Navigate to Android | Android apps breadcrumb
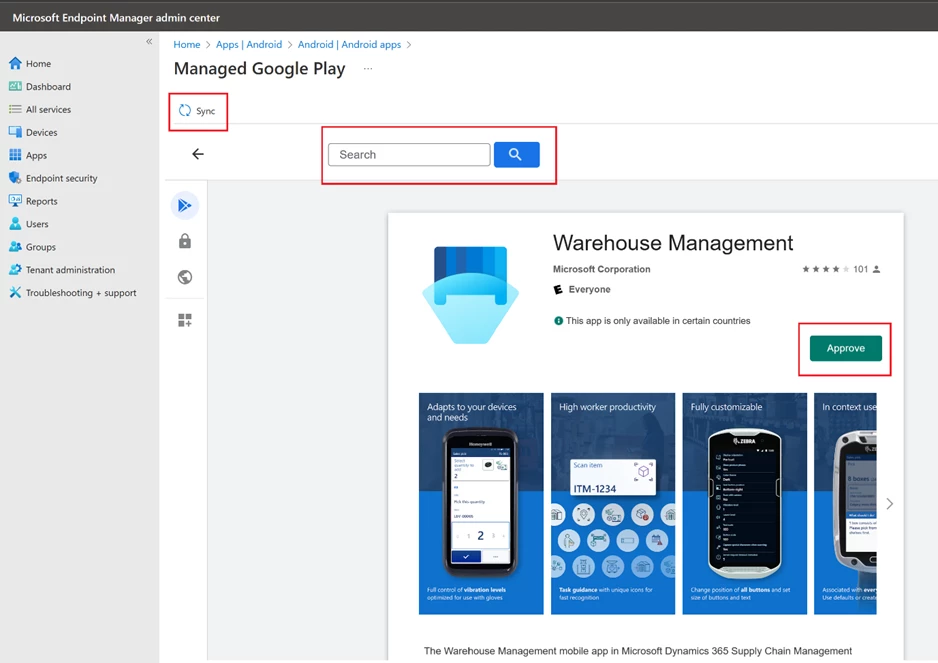This screenshot has height=663, width=938. 350,44
